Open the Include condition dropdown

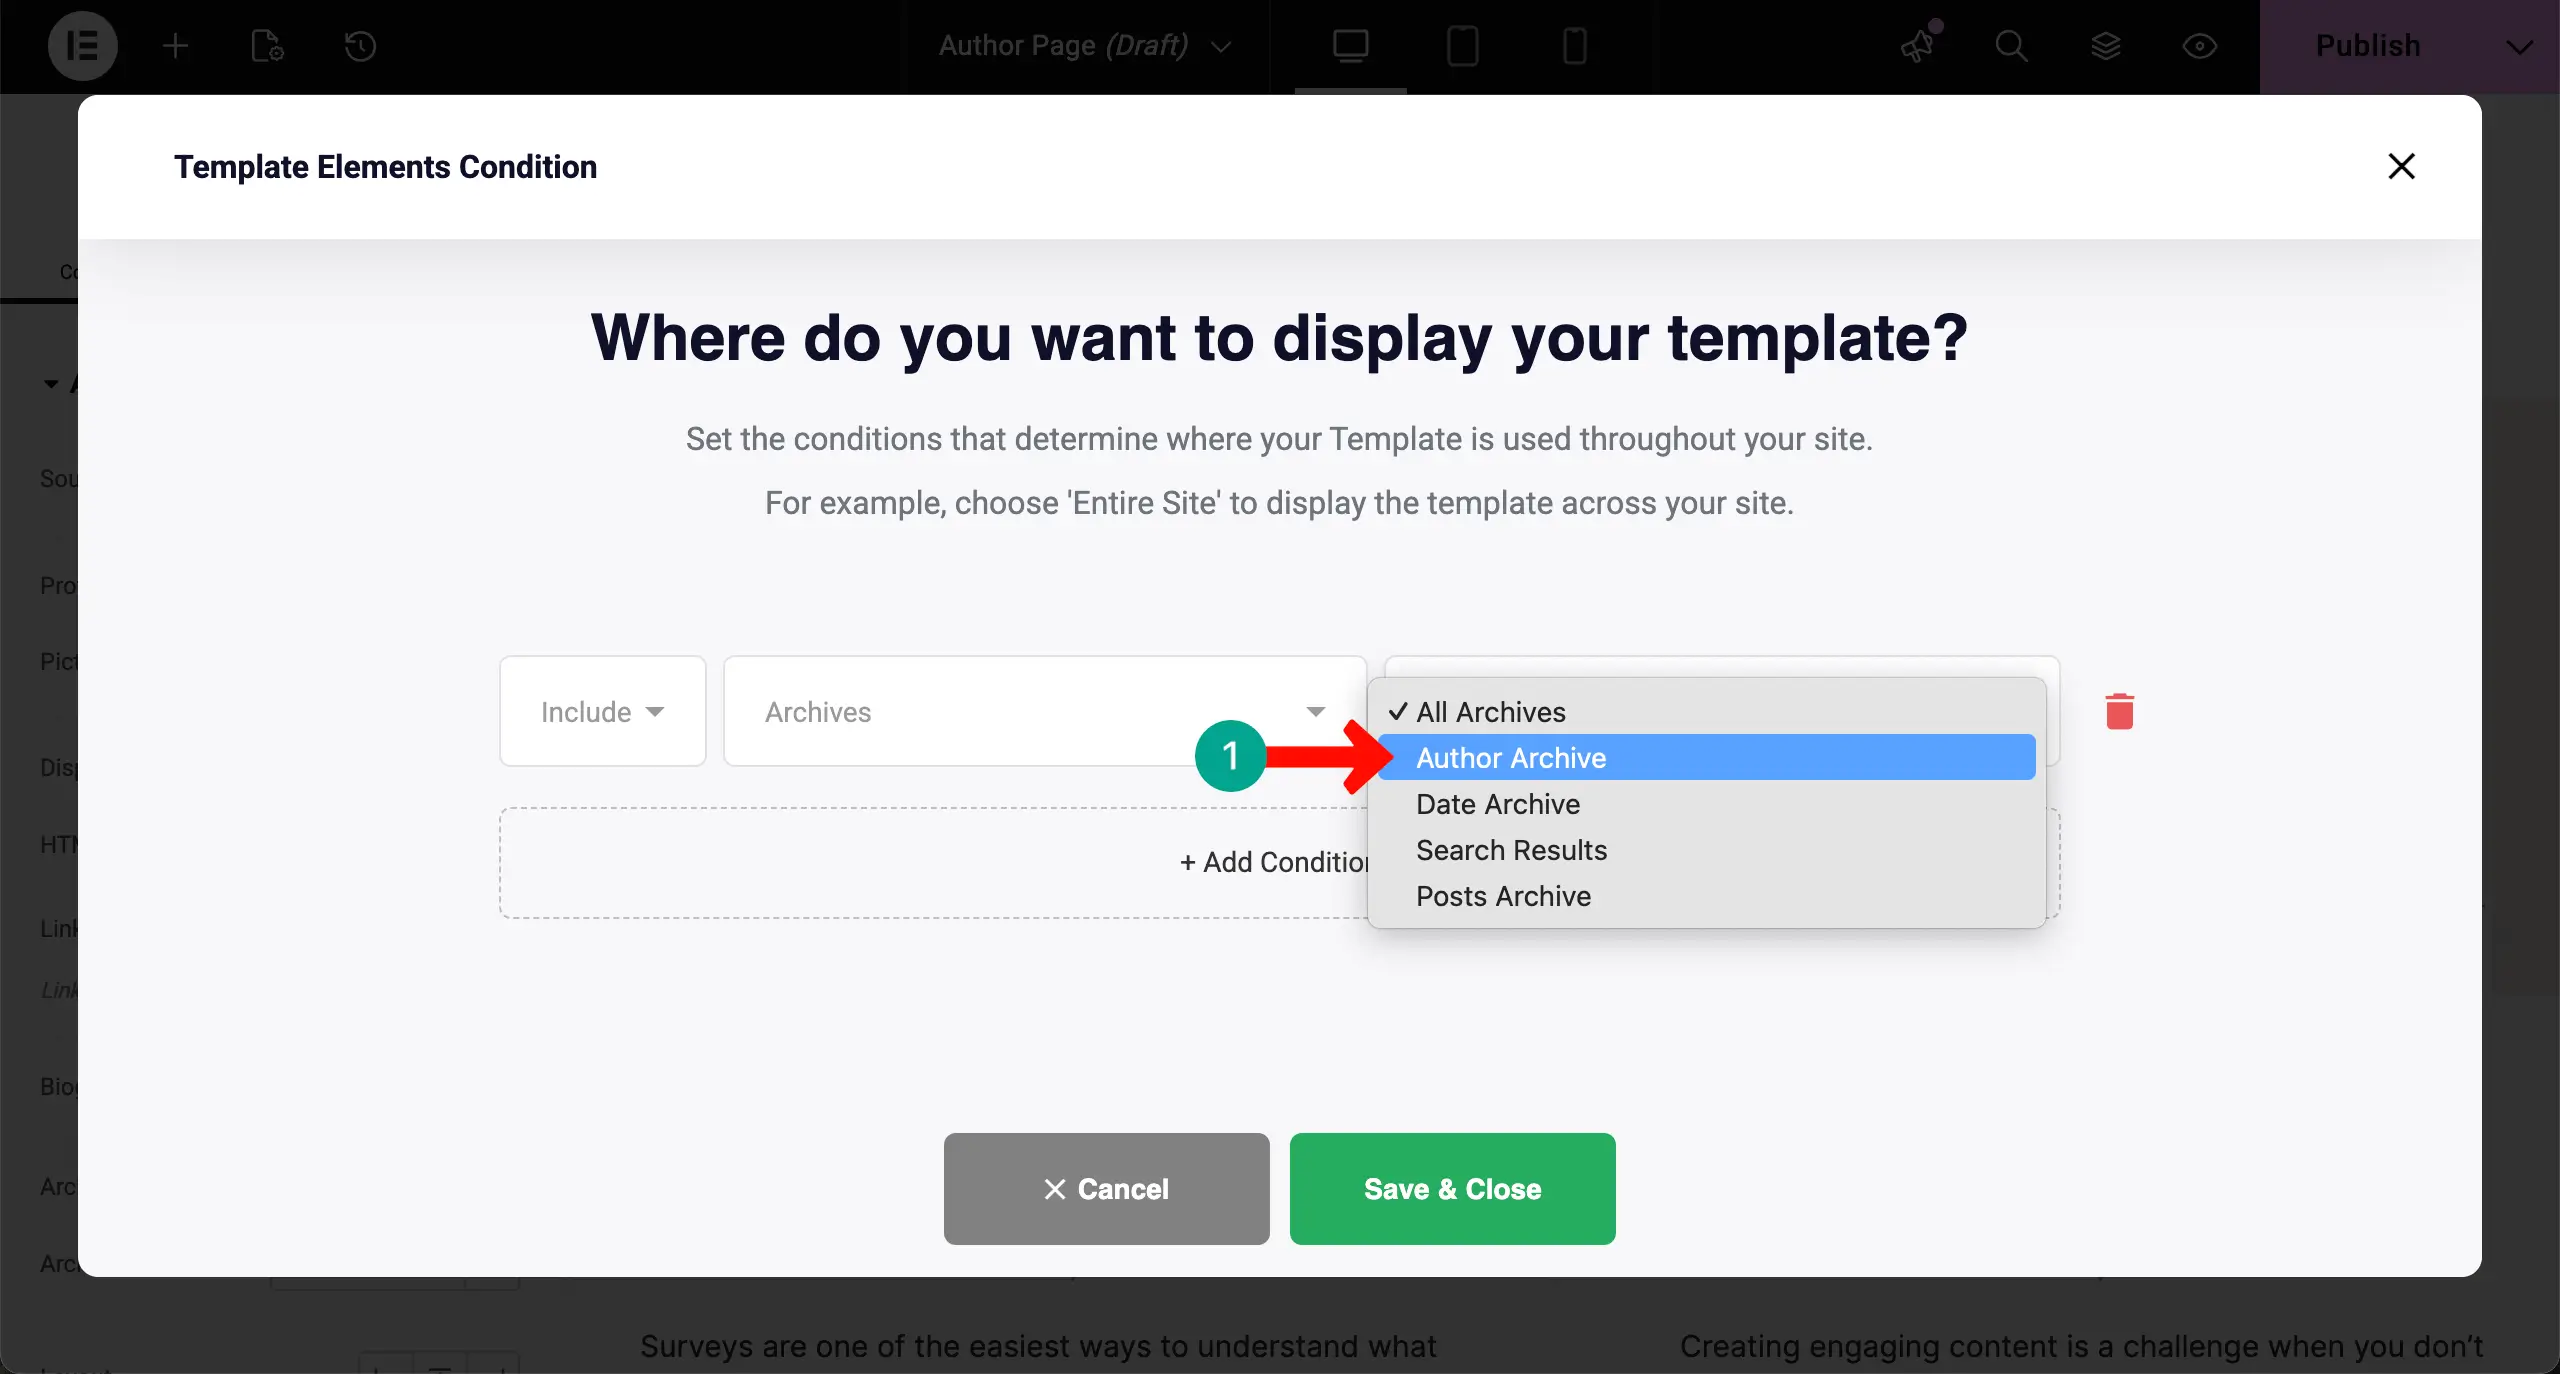click(601, 711)
